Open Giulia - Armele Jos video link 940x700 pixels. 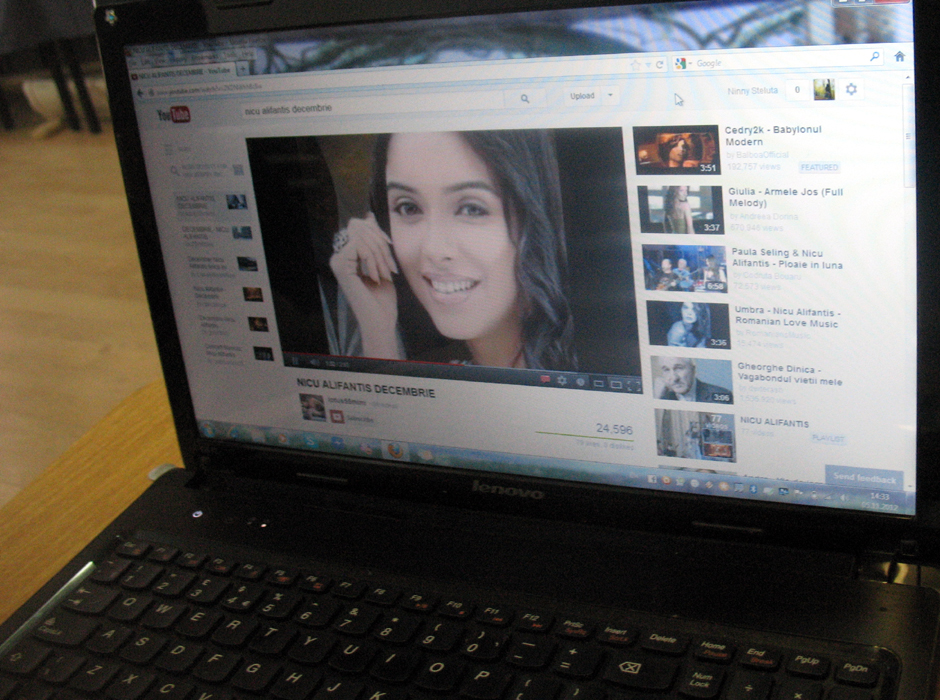point(785,197)
